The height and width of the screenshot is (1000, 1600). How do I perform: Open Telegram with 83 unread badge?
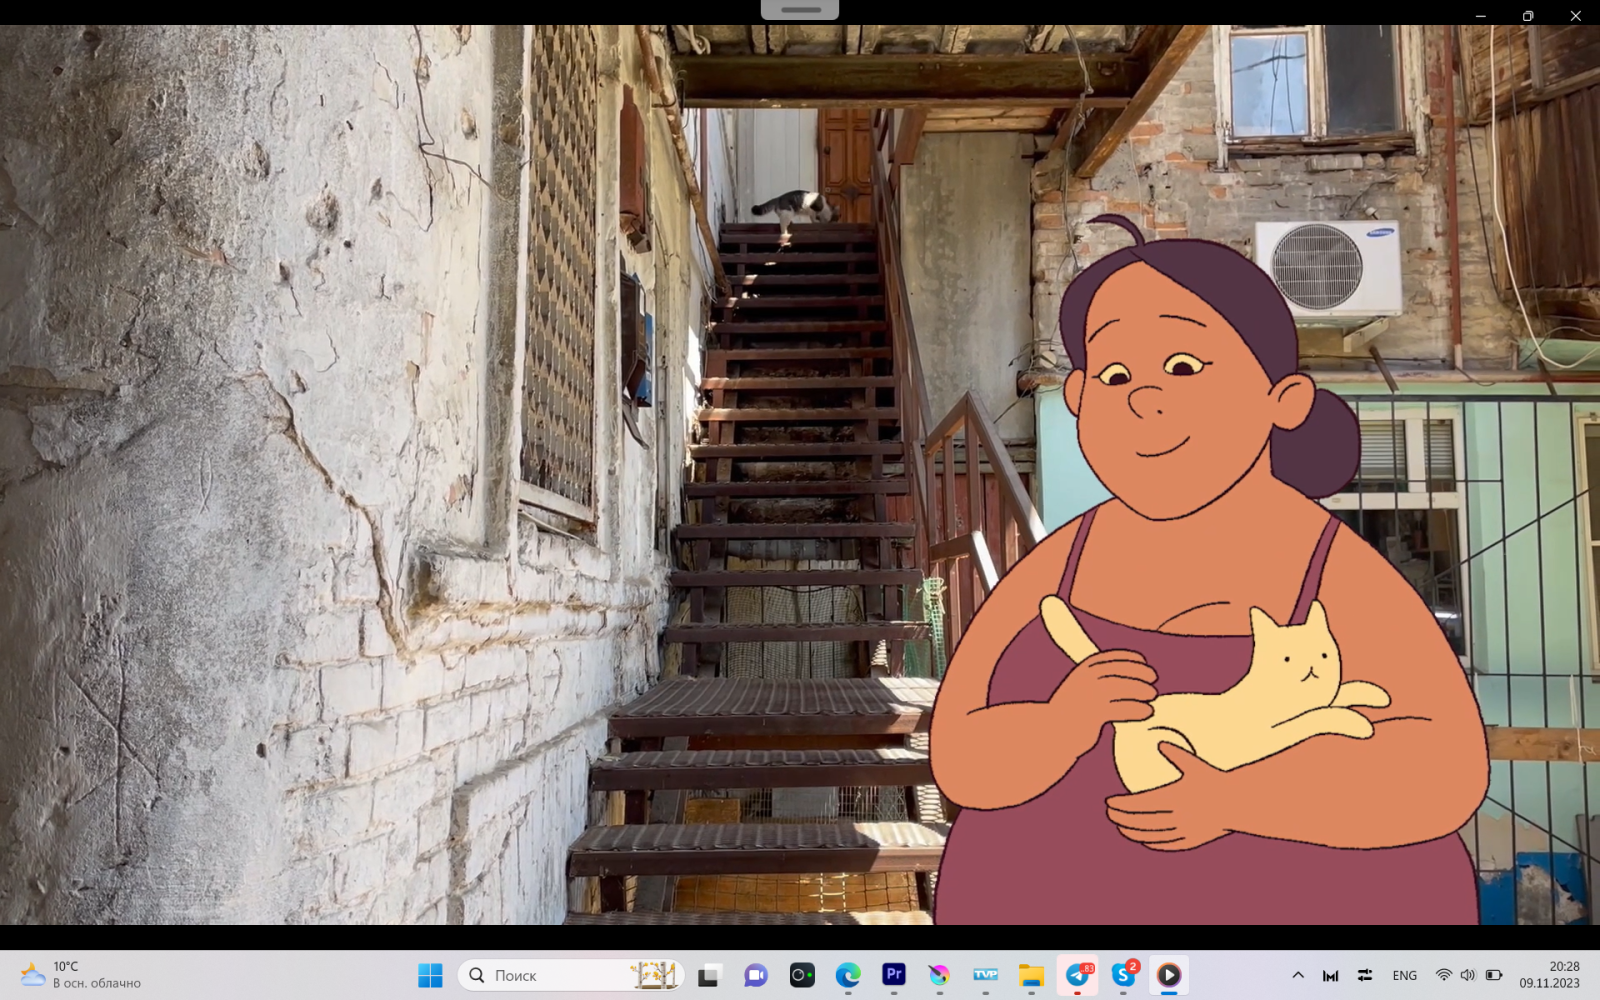tap(1078, 975)
